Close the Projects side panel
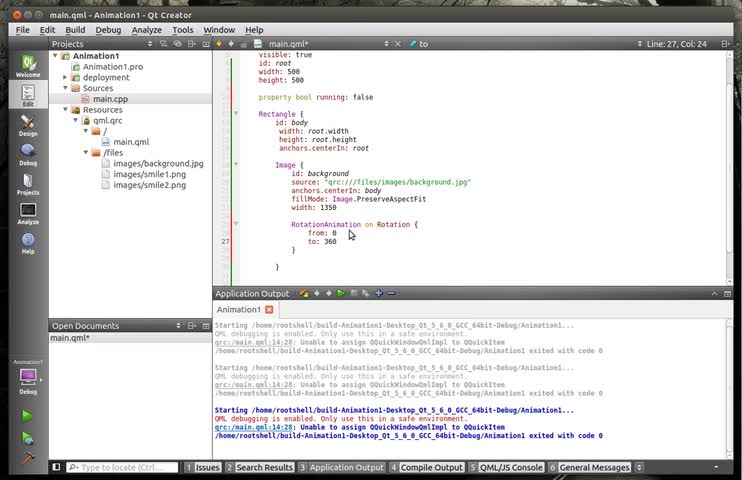 206,44
